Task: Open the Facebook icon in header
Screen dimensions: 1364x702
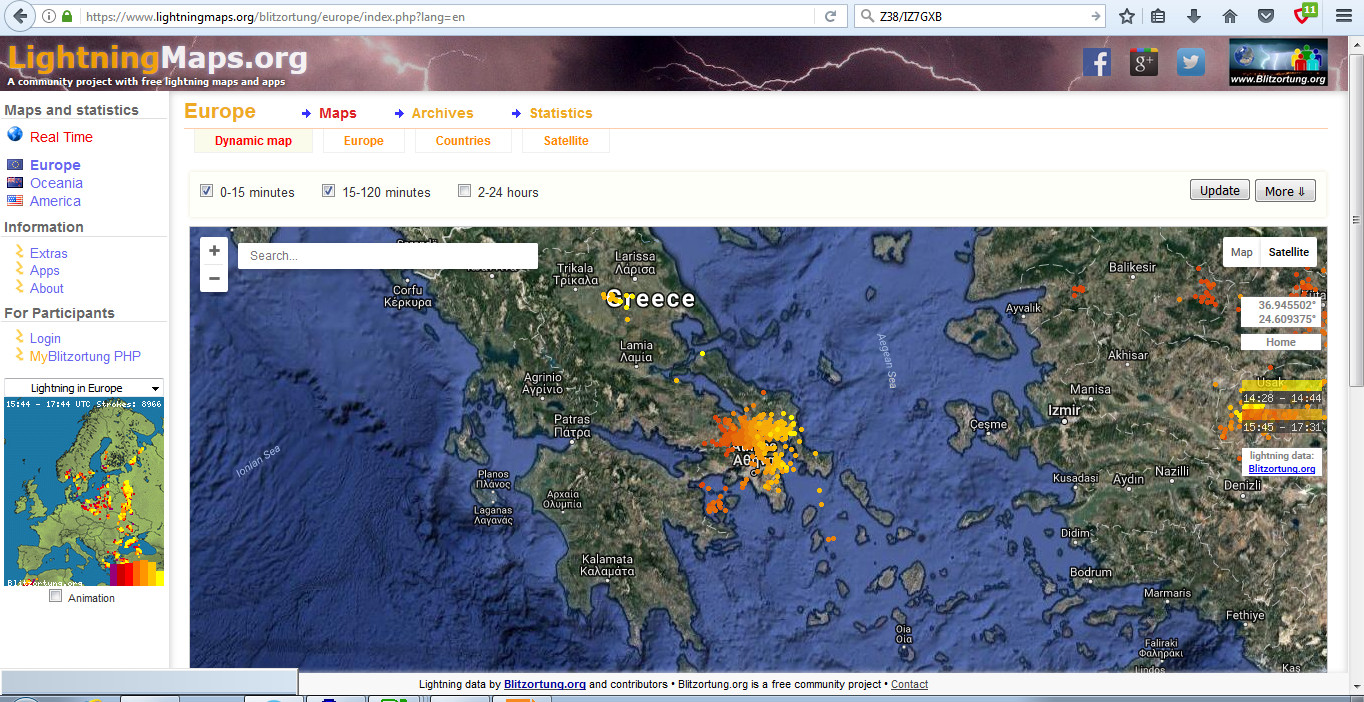Action: tap(1097, 62)
